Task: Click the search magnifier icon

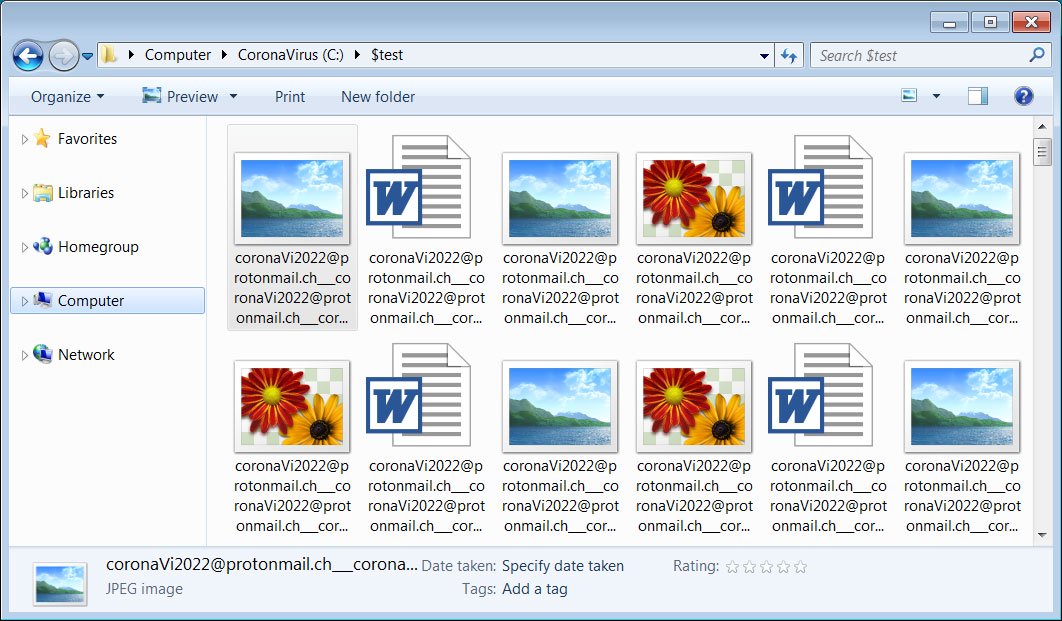Action: pyautogui.click(x=1037, y=56)
